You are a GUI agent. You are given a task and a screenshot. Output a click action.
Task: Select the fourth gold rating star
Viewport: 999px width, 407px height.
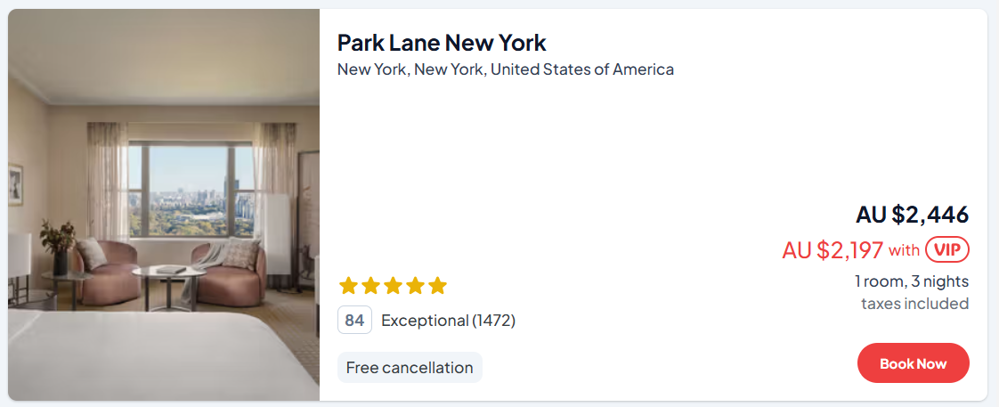coord(415,286)
